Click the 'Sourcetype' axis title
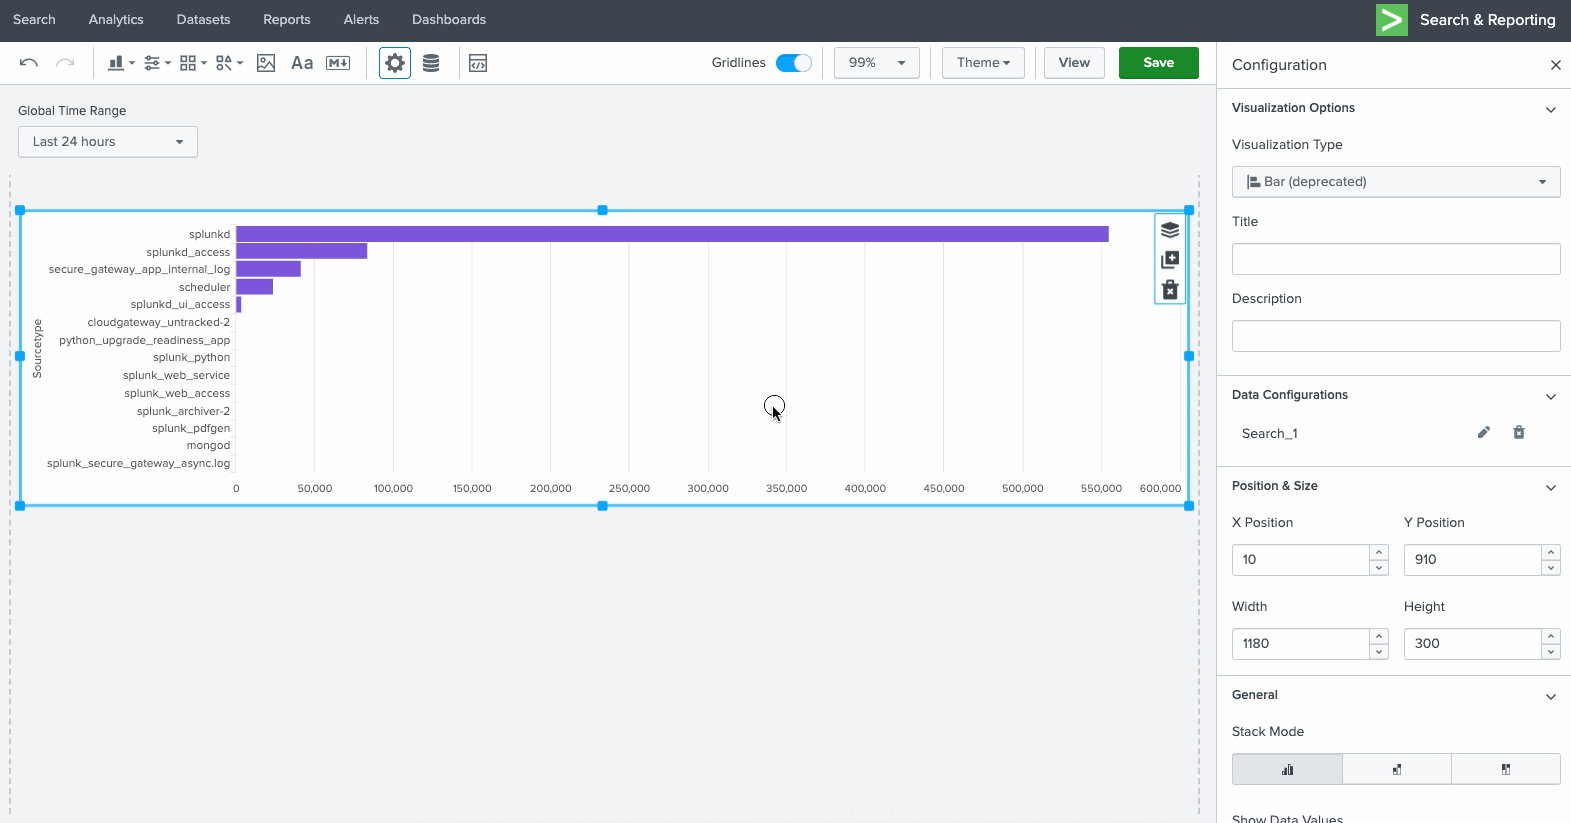The image size is (1571, 823). [38, 348]
